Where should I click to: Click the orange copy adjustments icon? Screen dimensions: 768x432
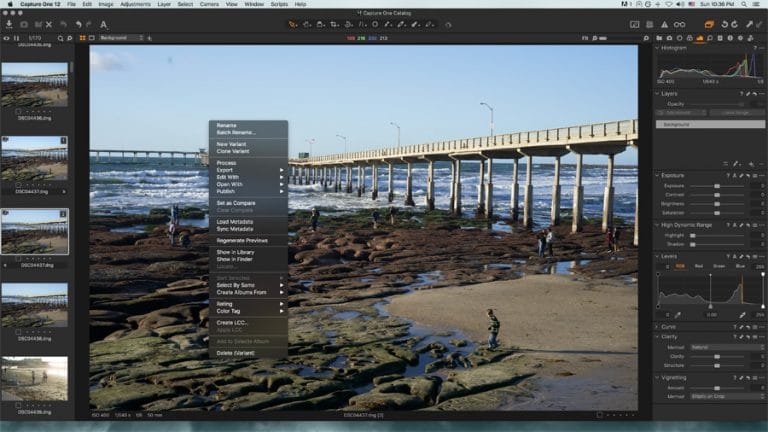pyautogui.click(x=709, y=24)
